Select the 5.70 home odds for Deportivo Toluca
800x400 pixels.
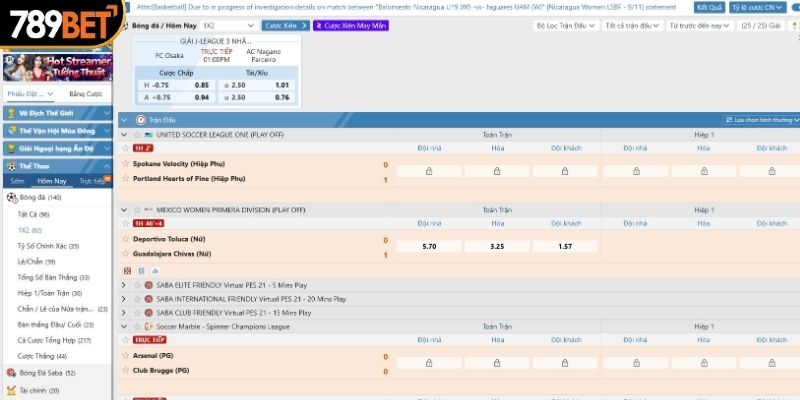click(x=429, y=246)
